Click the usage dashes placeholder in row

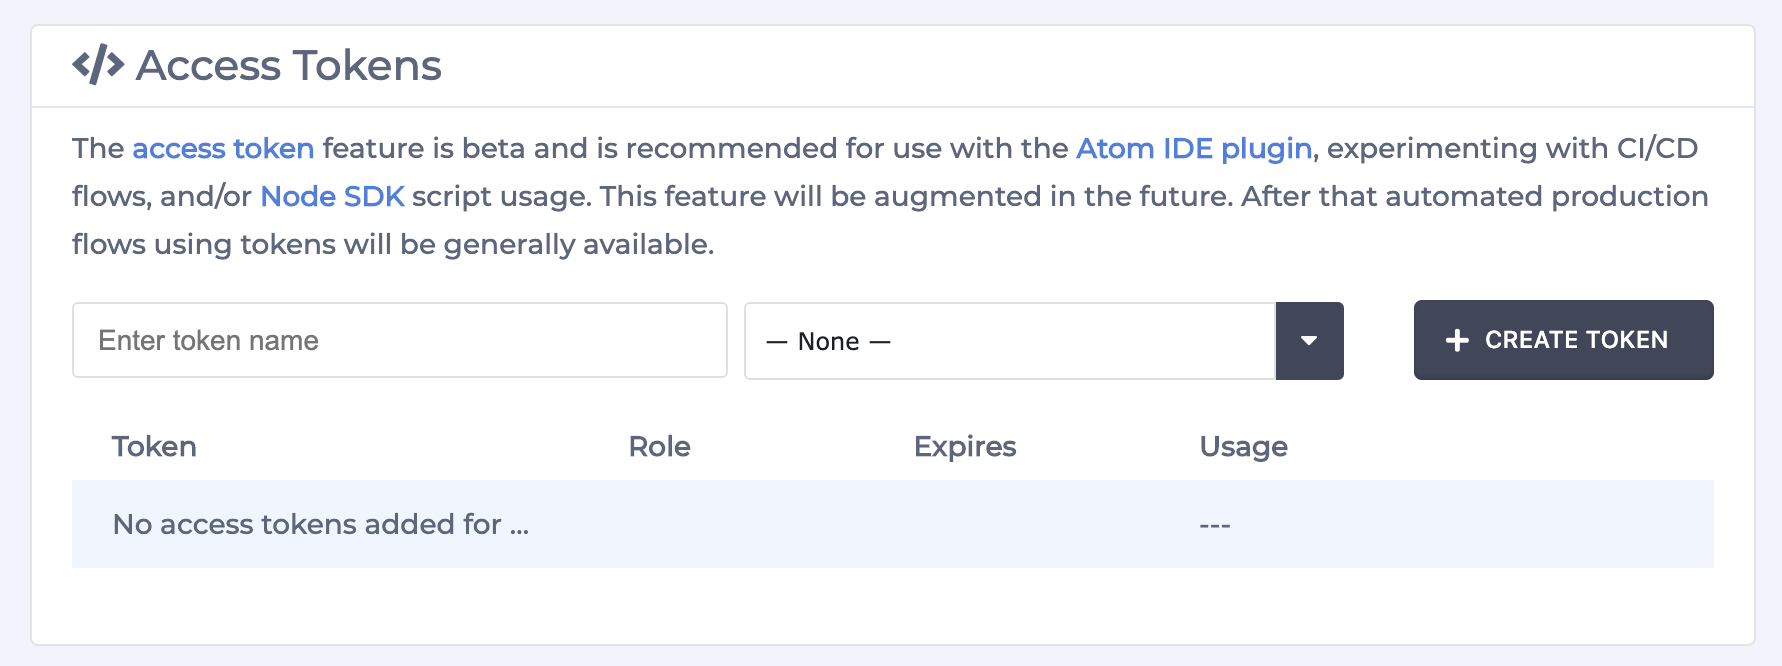tap(1215, 525)
